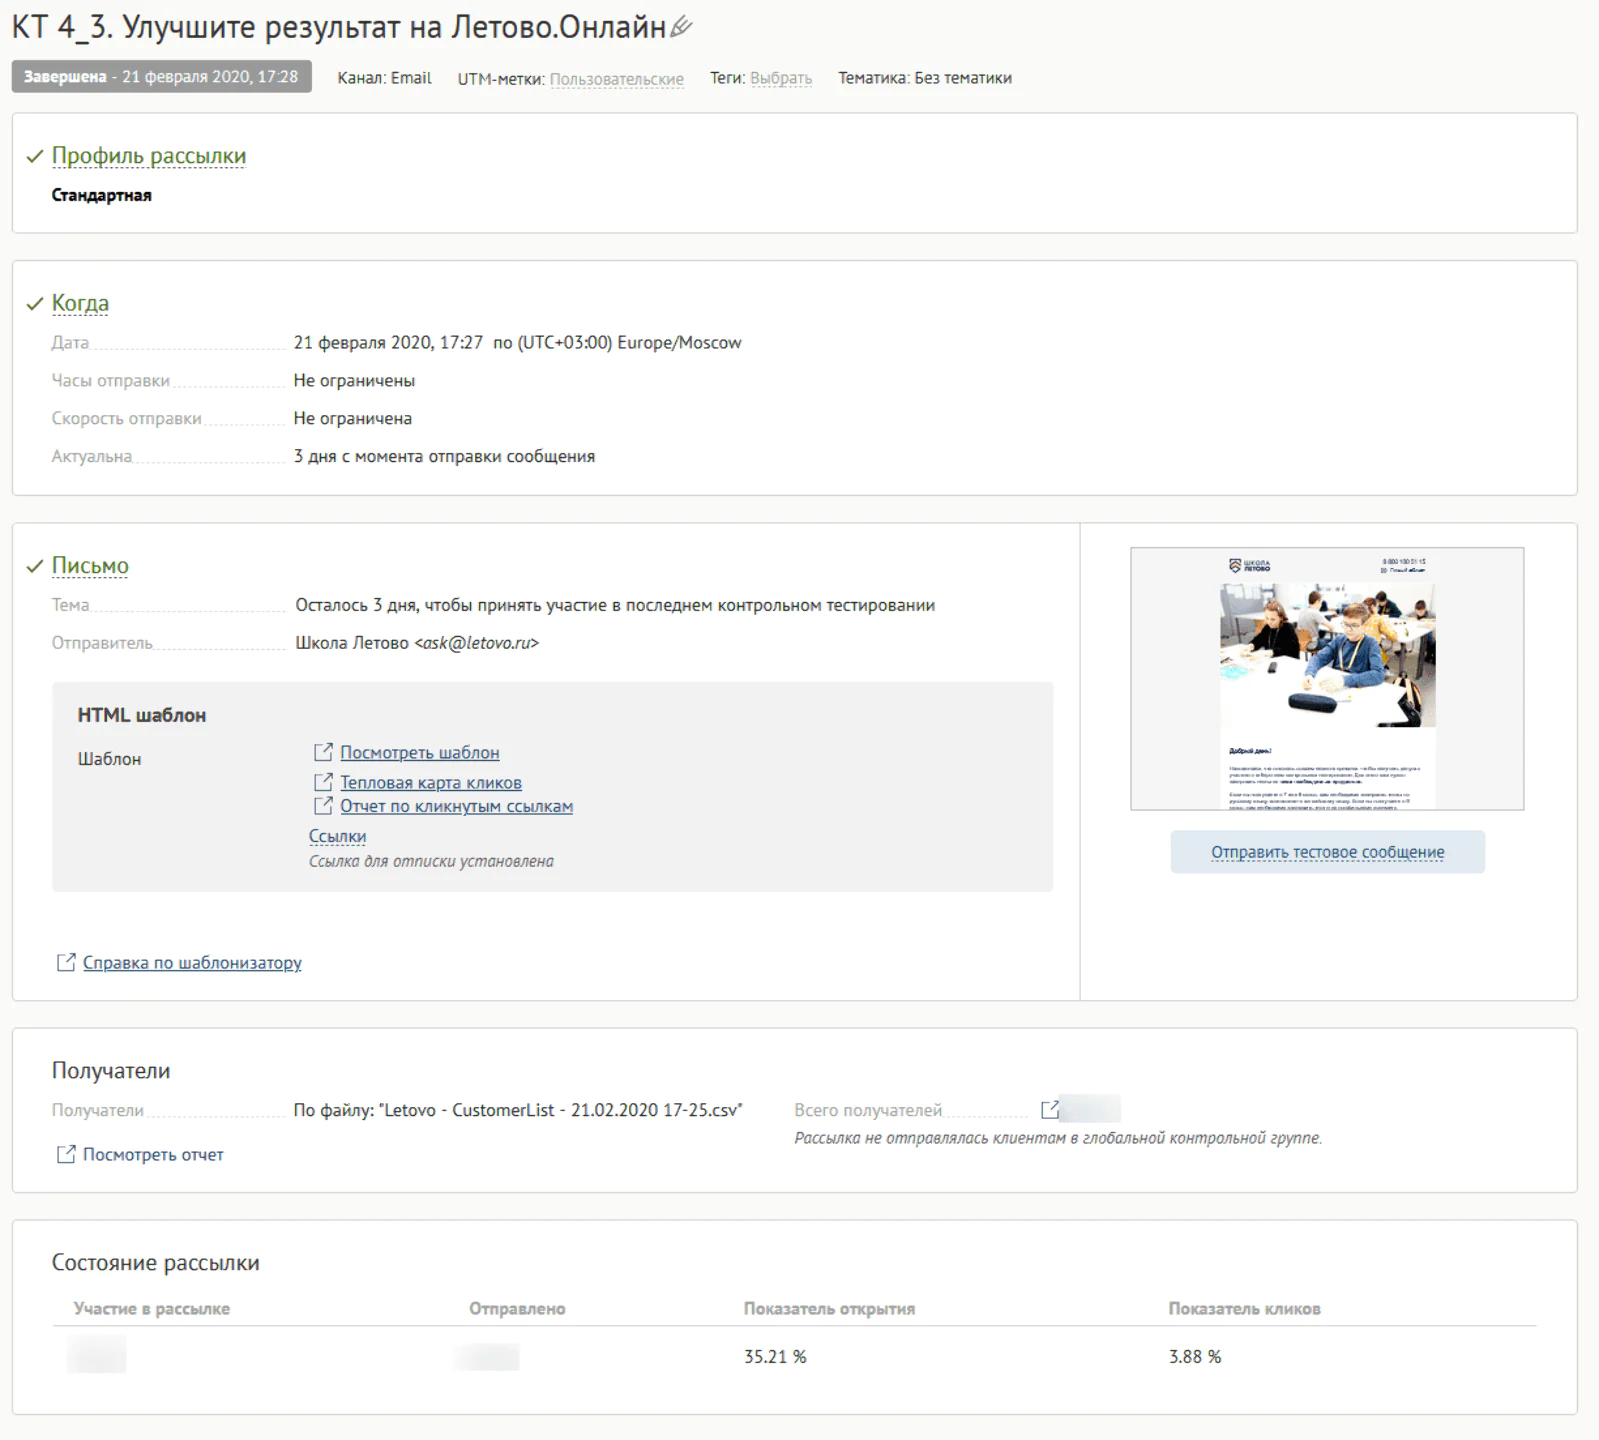Click Канал: Email label

384,78
